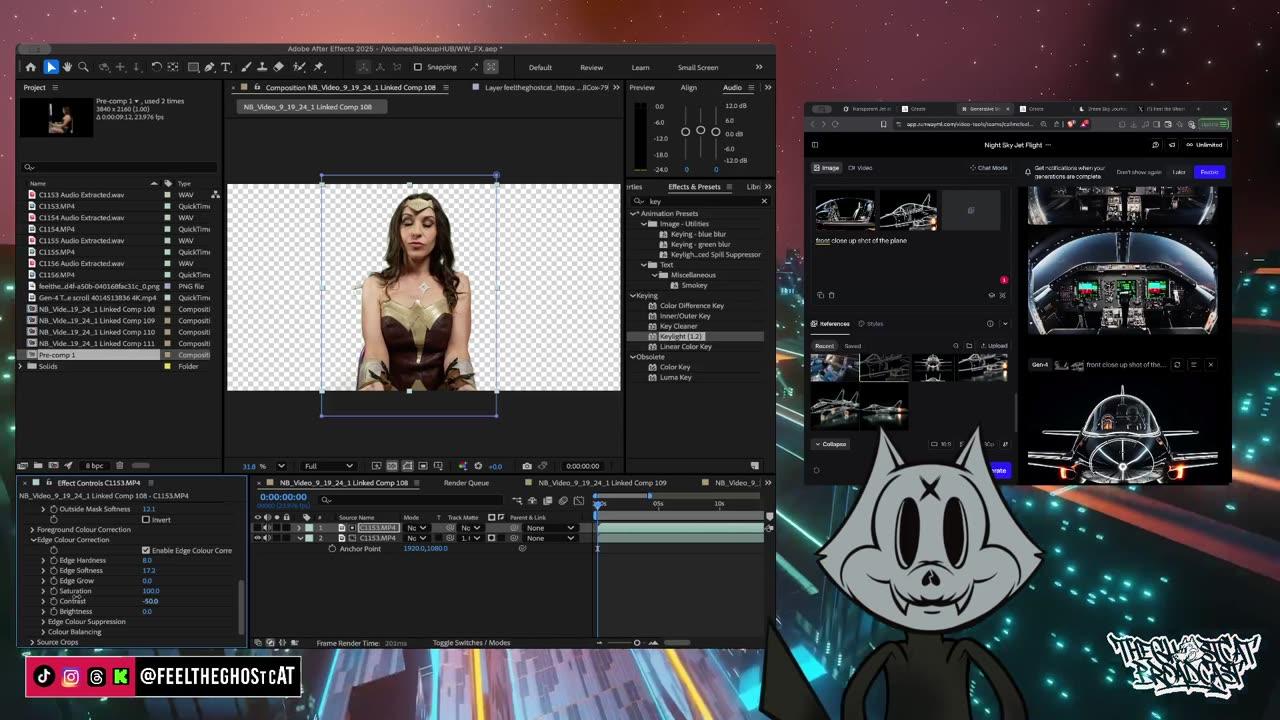Toggle video eye for layer 2 C1153.MP4
The image size is (1280, 720).
258,538
